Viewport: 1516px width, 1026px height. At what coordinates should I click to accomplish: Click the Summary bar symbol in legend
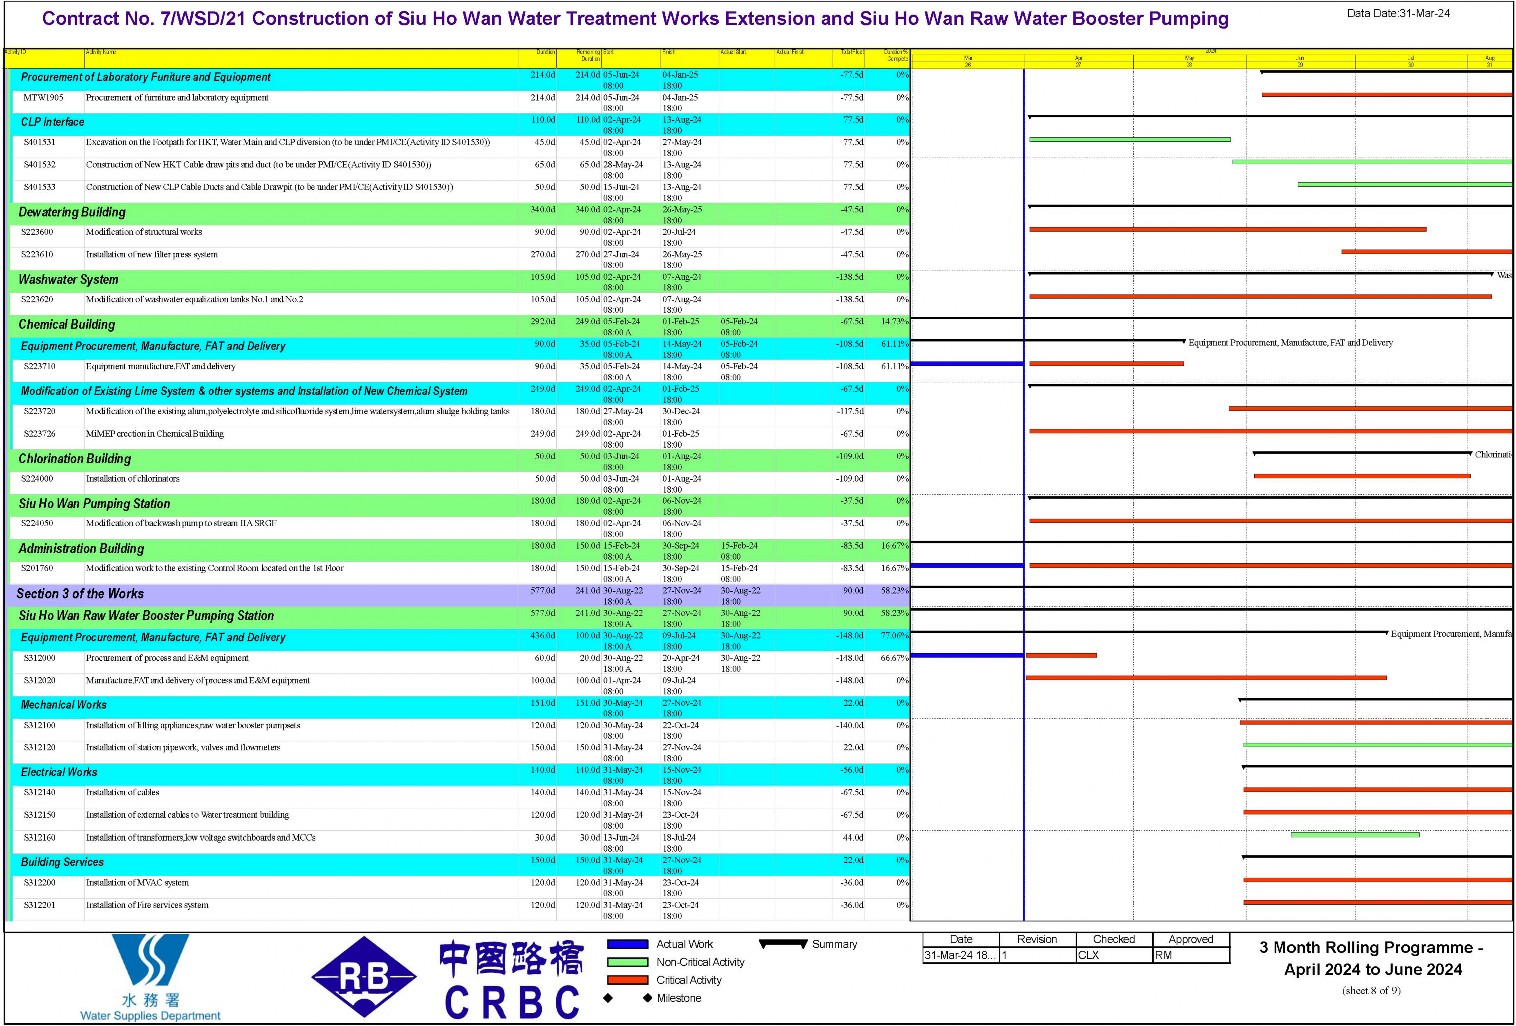tap(783, 943)
